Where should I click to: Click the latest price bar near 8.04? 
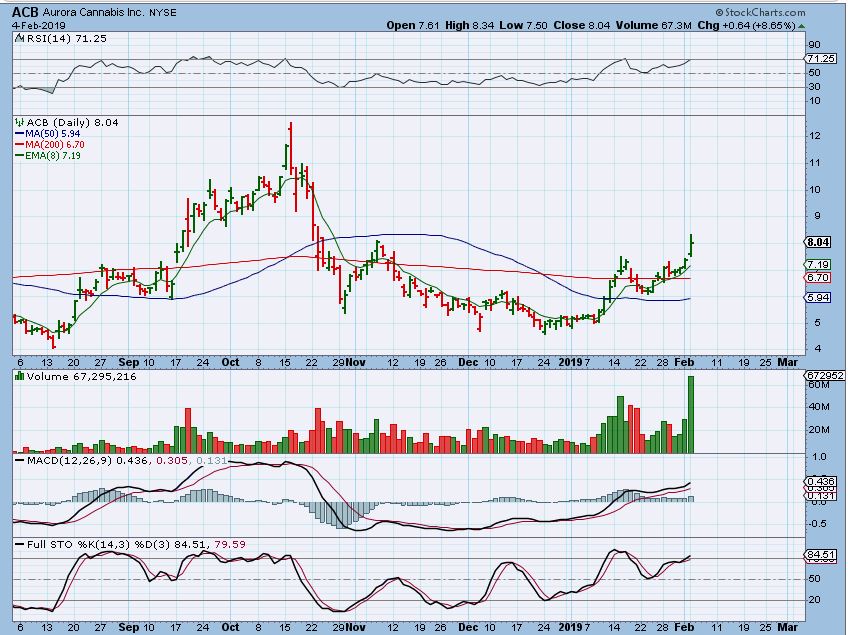(691, 245)
